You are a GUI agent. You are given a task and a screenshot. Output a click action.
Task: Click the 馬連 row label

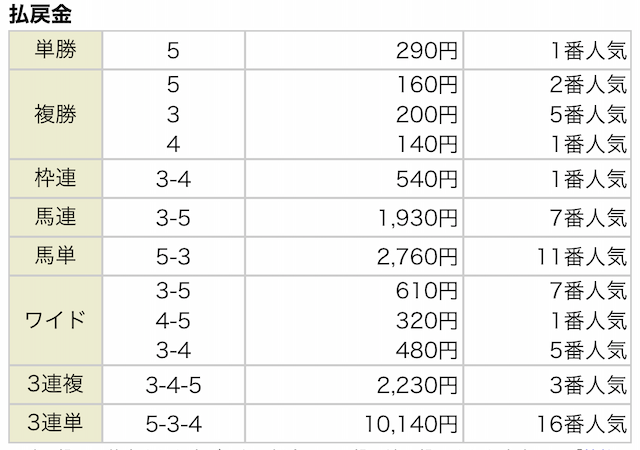pyautogui.click(x=54, y=216)
